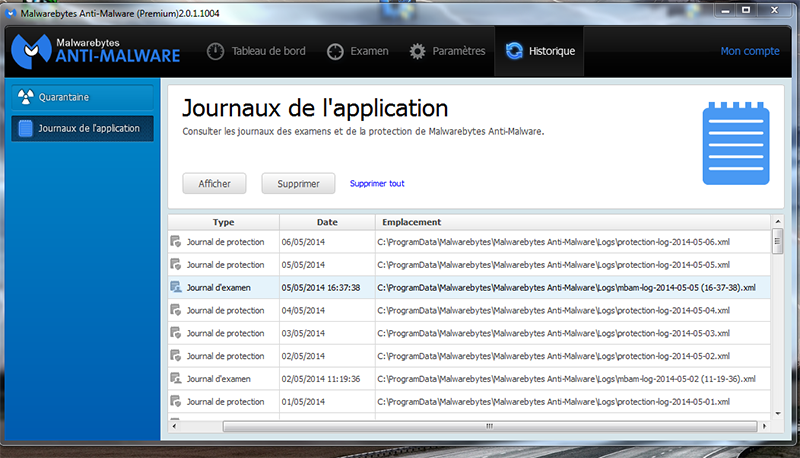The image size is (800, 458).
Task: Click path protection-log-2014-05-06.xml
Action: [554, 242]
